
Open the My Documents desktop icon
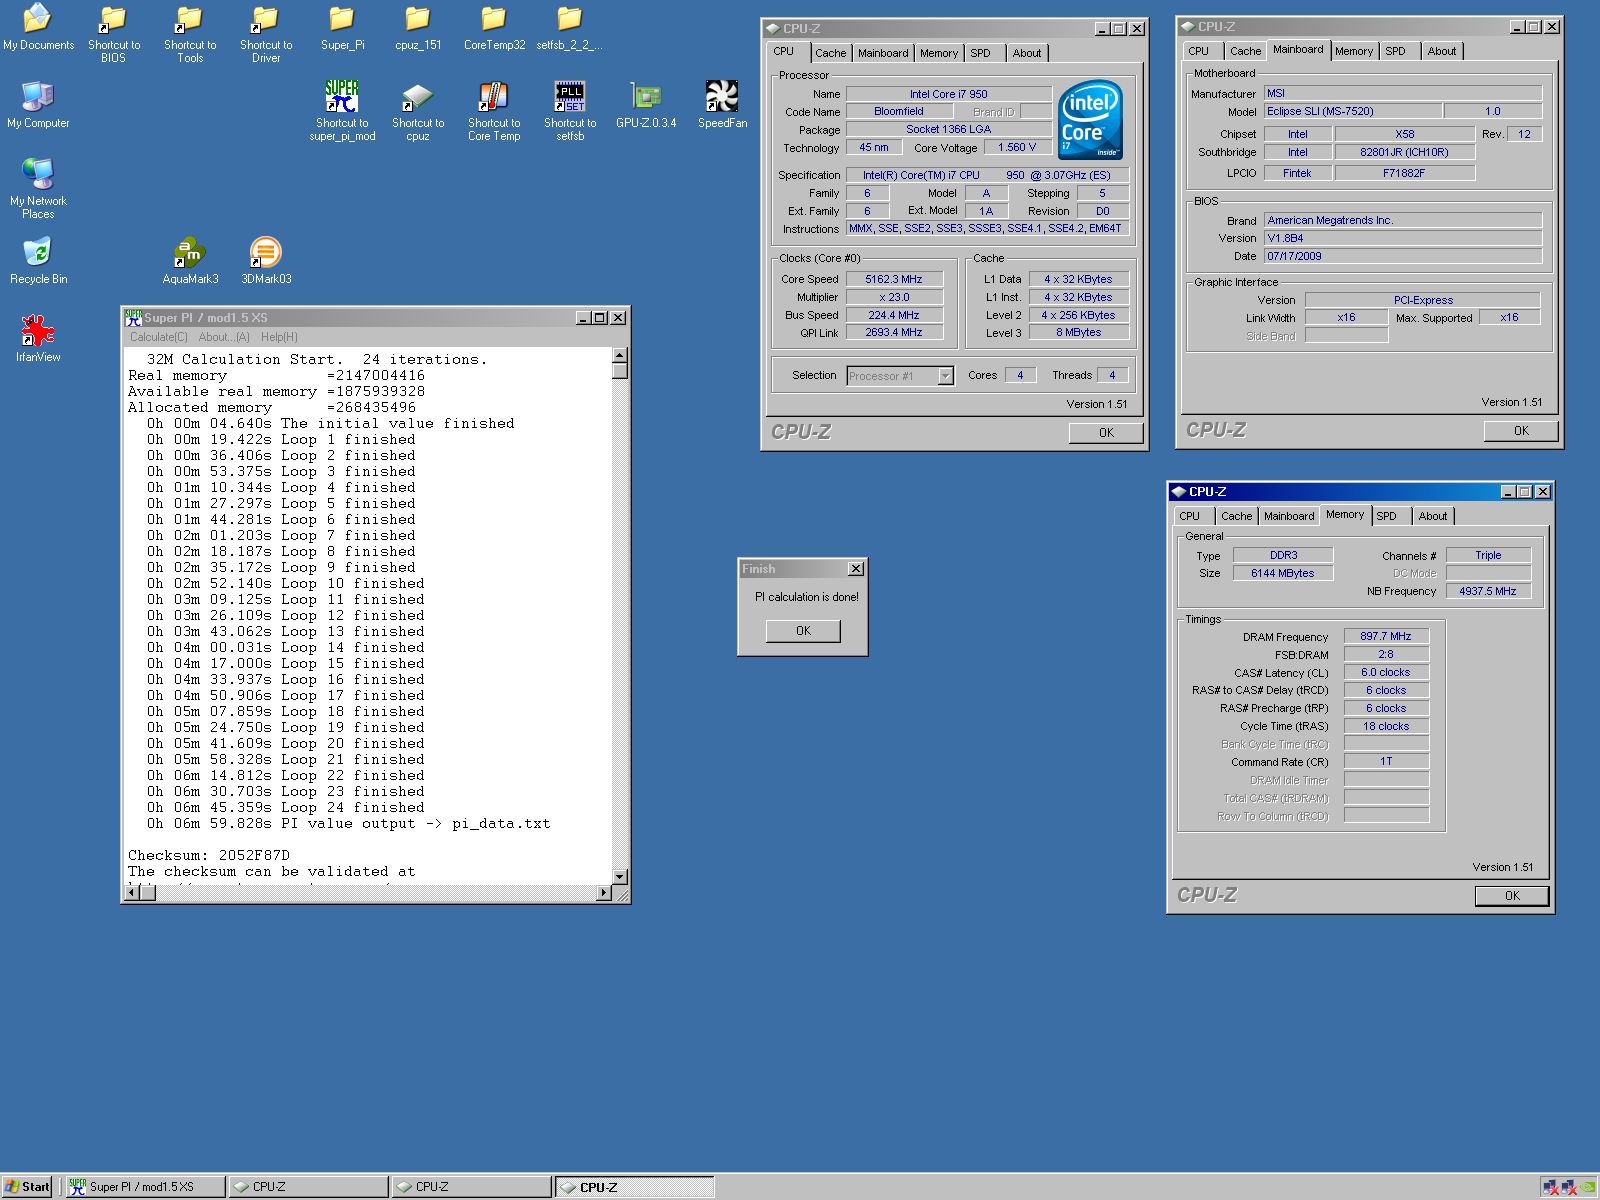(38, 28)
